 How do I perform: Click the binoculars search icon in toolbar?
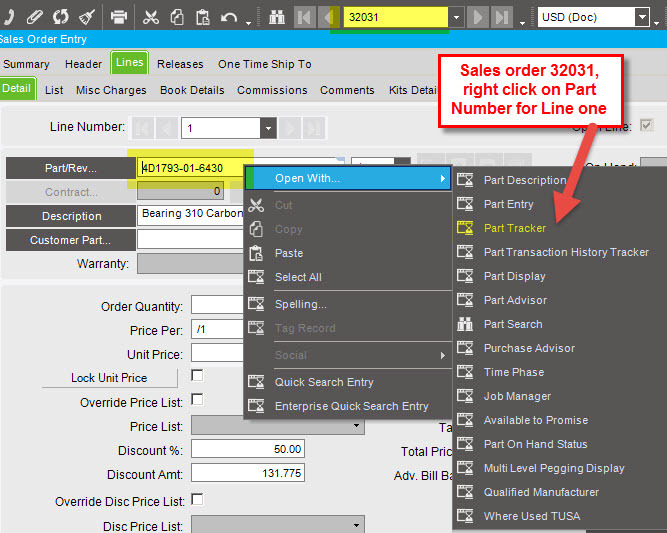(x=277, y=17)
